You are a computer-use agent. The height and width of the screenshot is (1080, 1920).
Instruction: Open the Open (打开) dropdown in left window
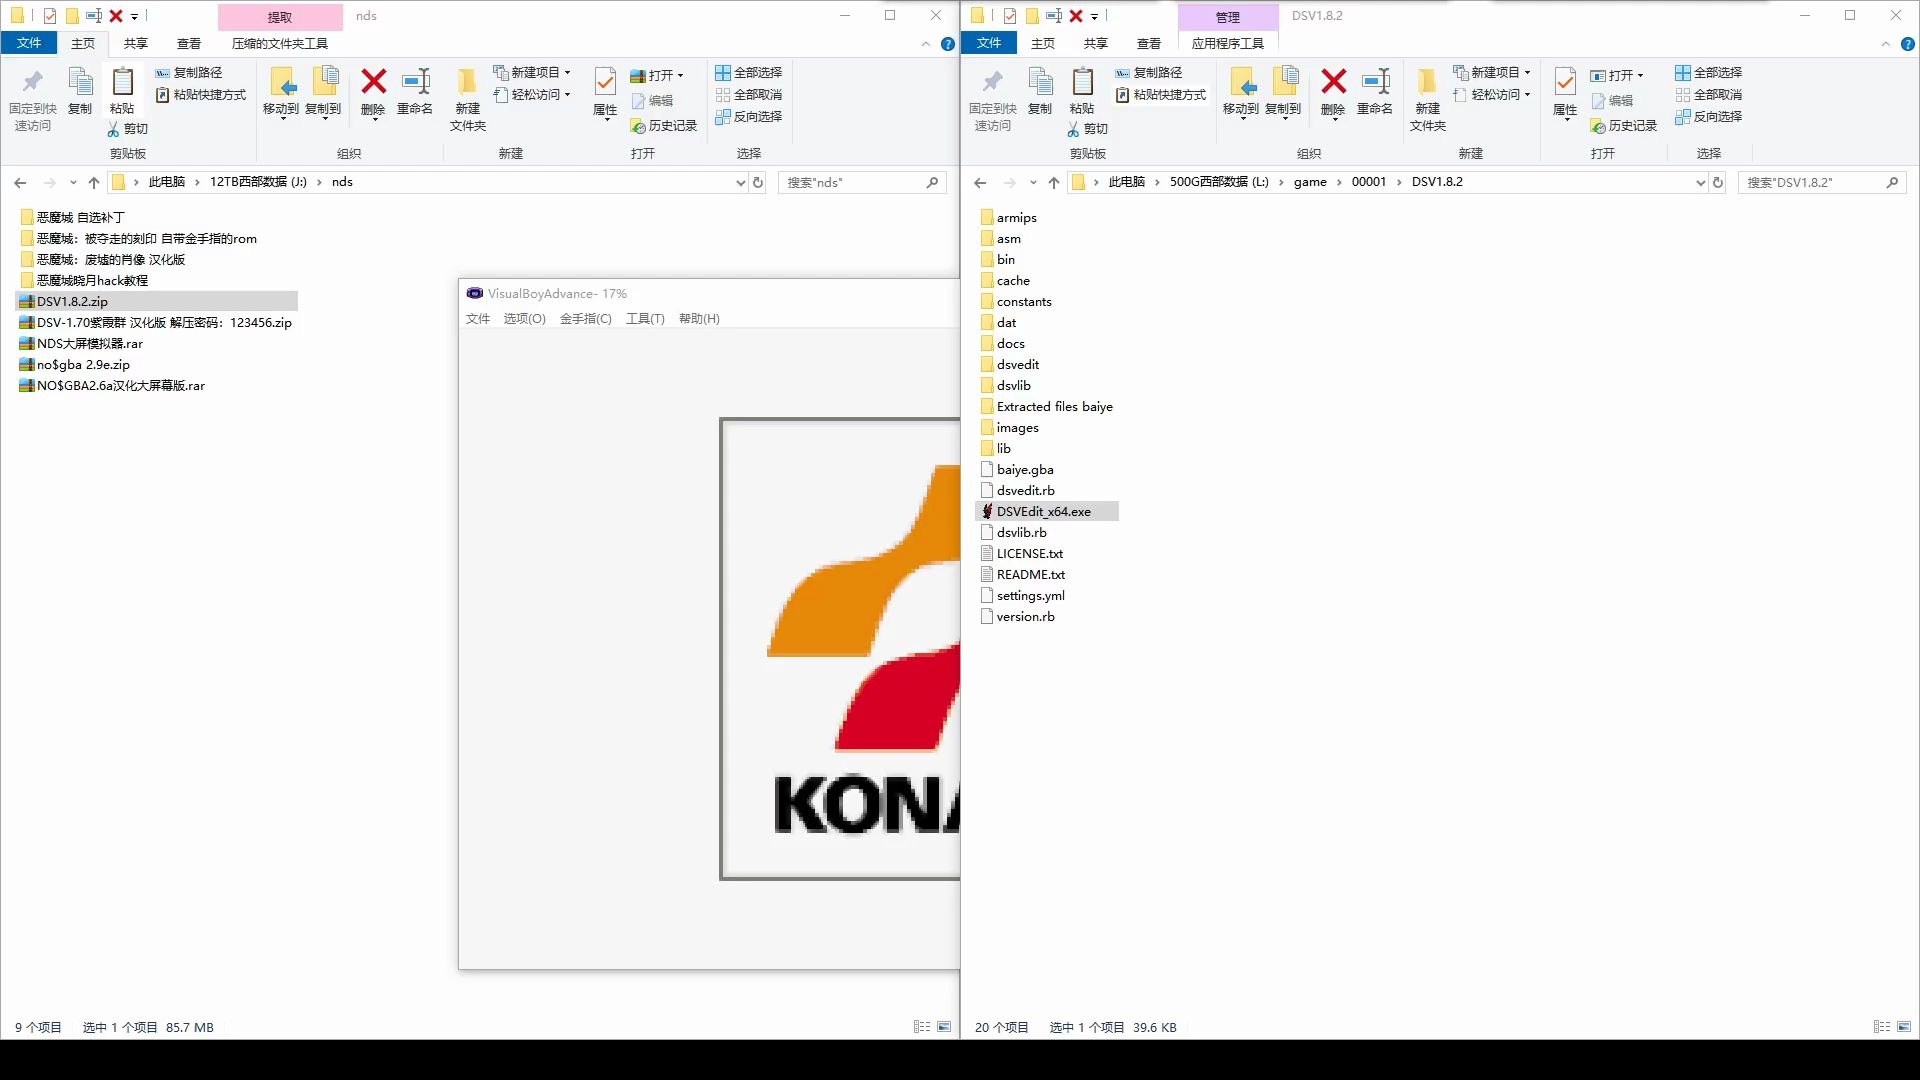click(x=657, y=76)
